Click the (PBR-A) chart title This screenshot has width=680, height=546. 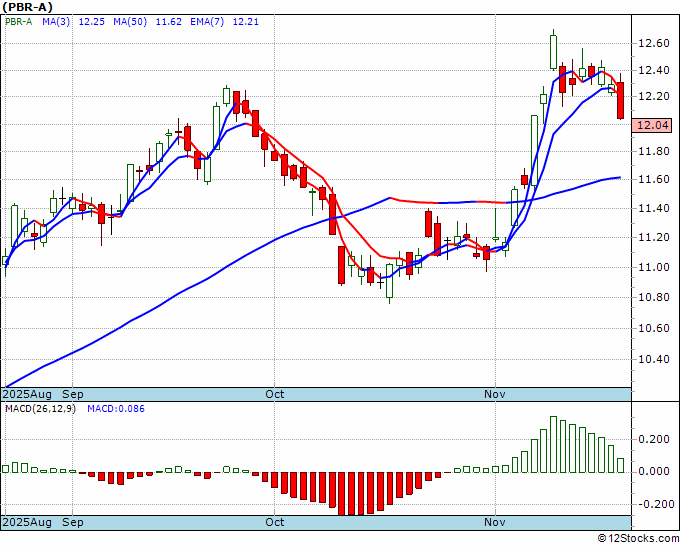click(27, 7)
